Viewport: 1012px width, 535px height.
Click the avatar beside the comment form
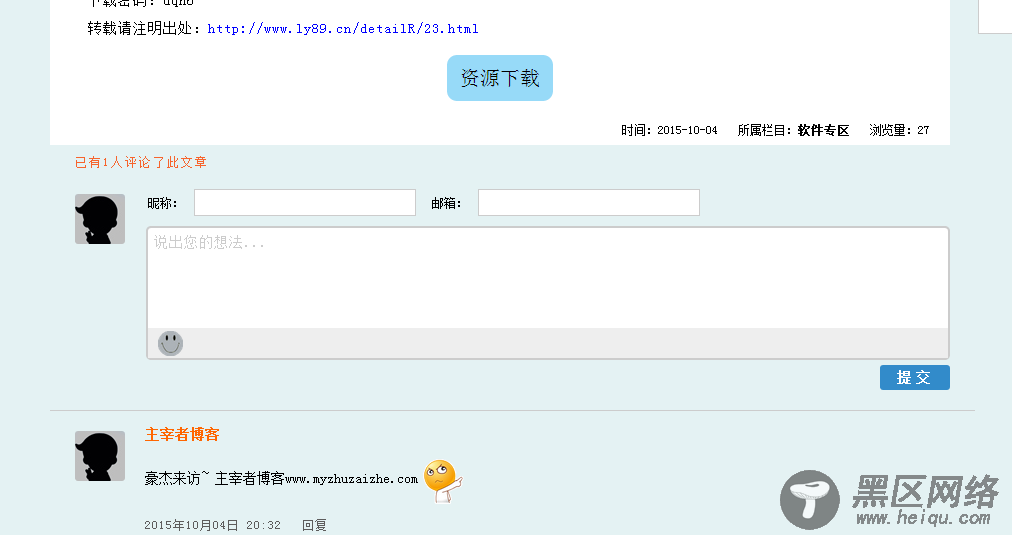coord(100,219)
